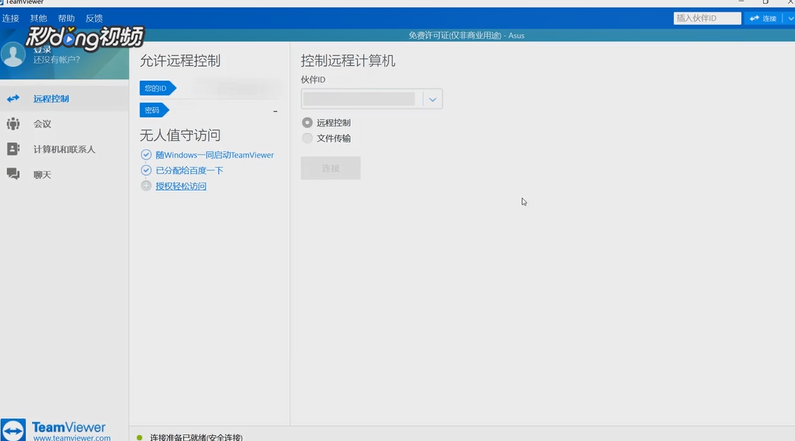Click 已分配给百度一下 link
795x441 pixels.
click(189, 170)
